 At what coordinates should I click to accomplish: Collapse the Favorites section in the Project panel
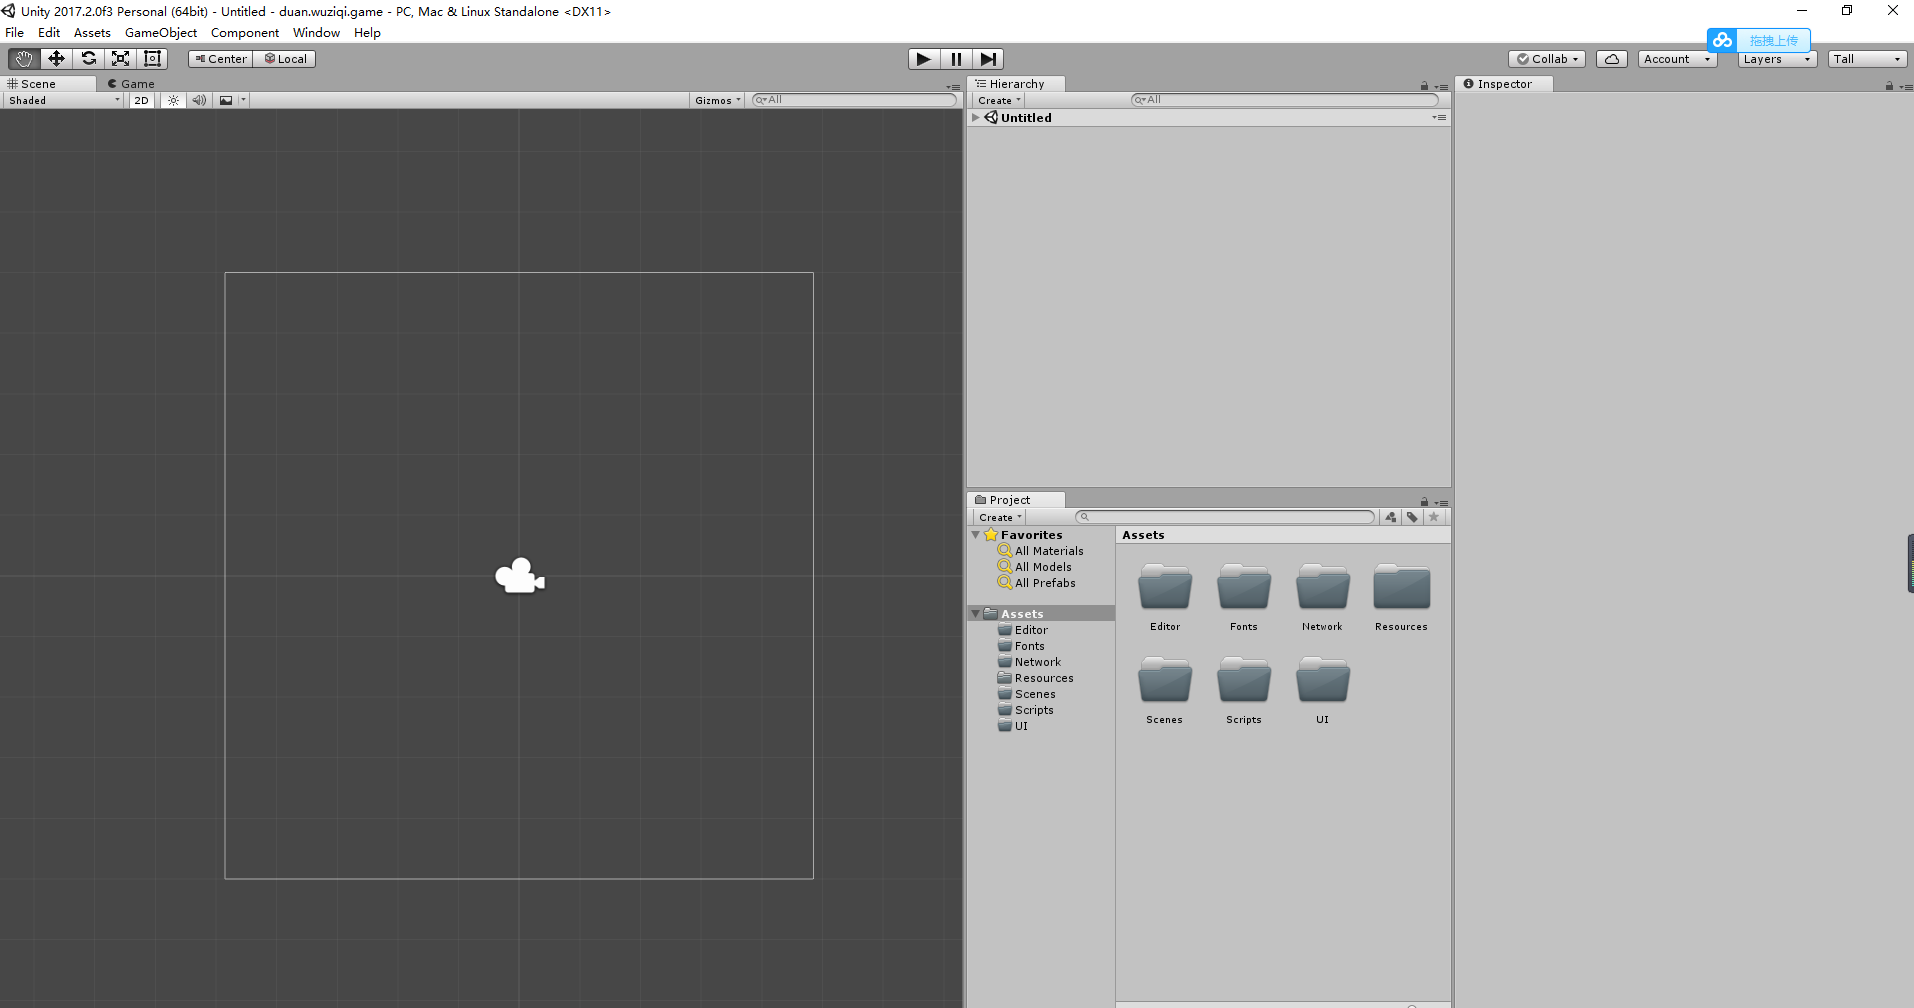pyautogui.click(x=977, y=534)
